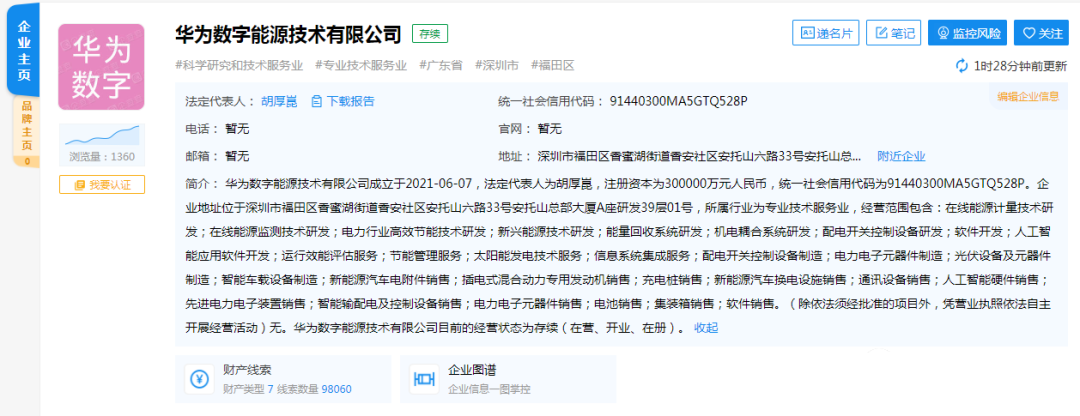The image size is (1080, 416).
Task: Open the 笔记 notes button
Action: tap(893, 34)
